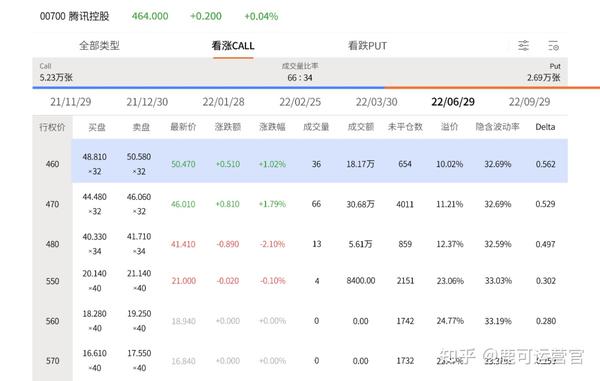This screenshot has width=600, height=381.
Task: Switch to 看跌PUT tab
Action: point(367,46)
